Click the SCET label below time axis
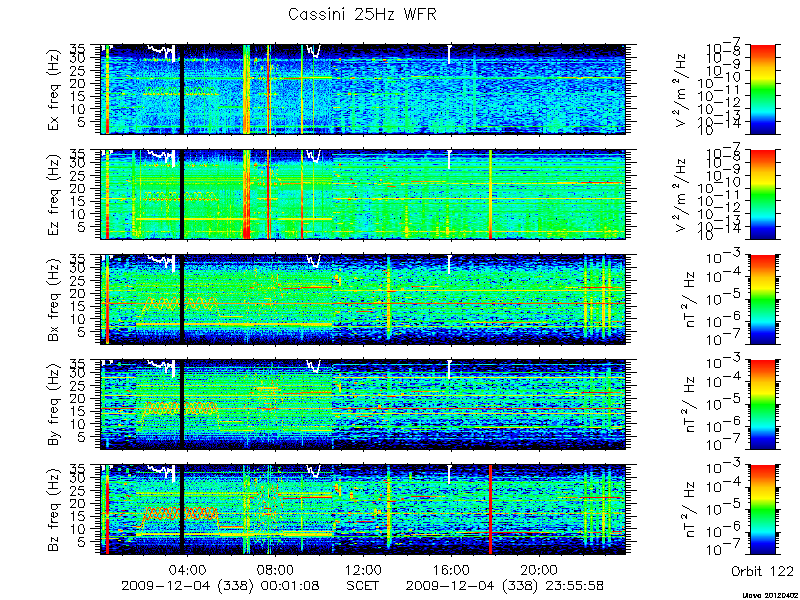The height and width of the screenshot is (600, 800). pos(363,585)
